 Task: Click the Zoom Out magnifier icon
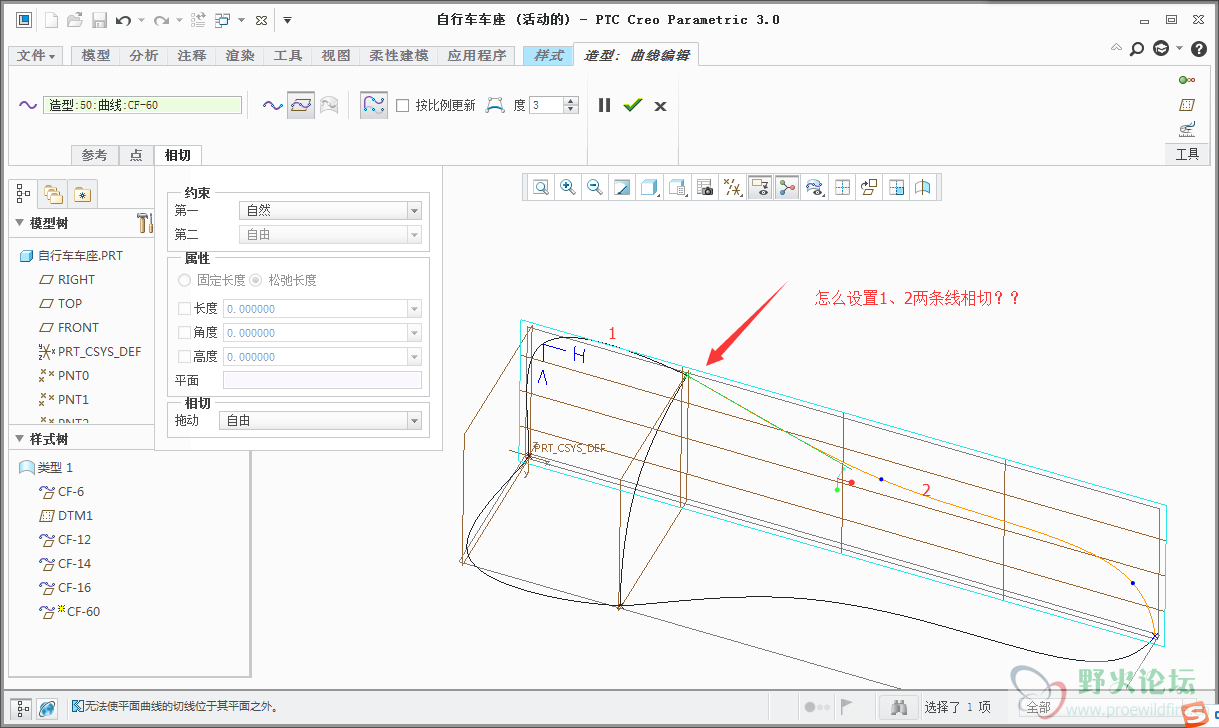[x=595, y=187]
